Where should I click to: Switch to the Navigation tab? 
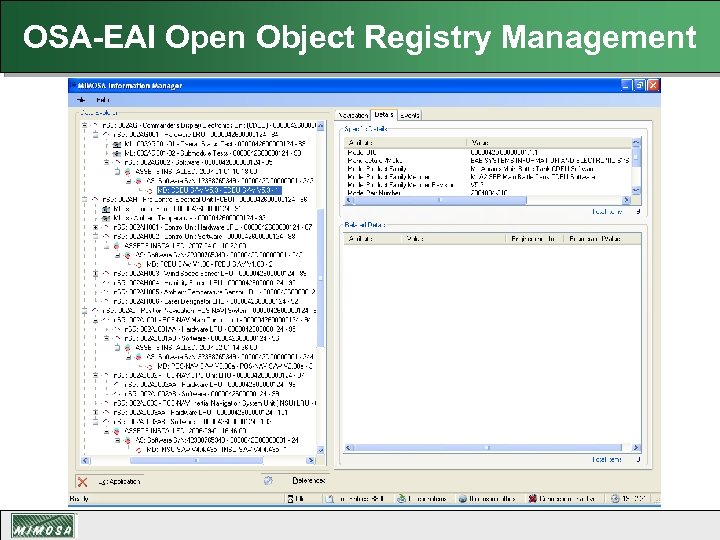[353, 115]
